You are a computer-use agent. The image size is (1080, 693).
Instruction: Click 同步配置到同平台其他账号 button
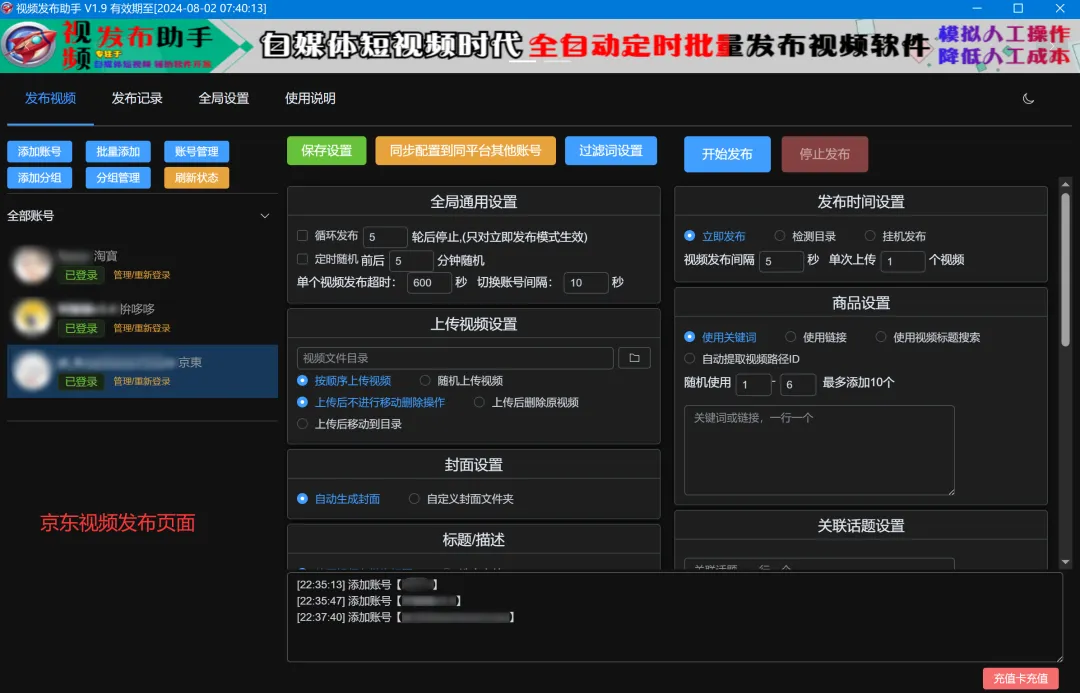pyautogui.click(x=466, y=151)
